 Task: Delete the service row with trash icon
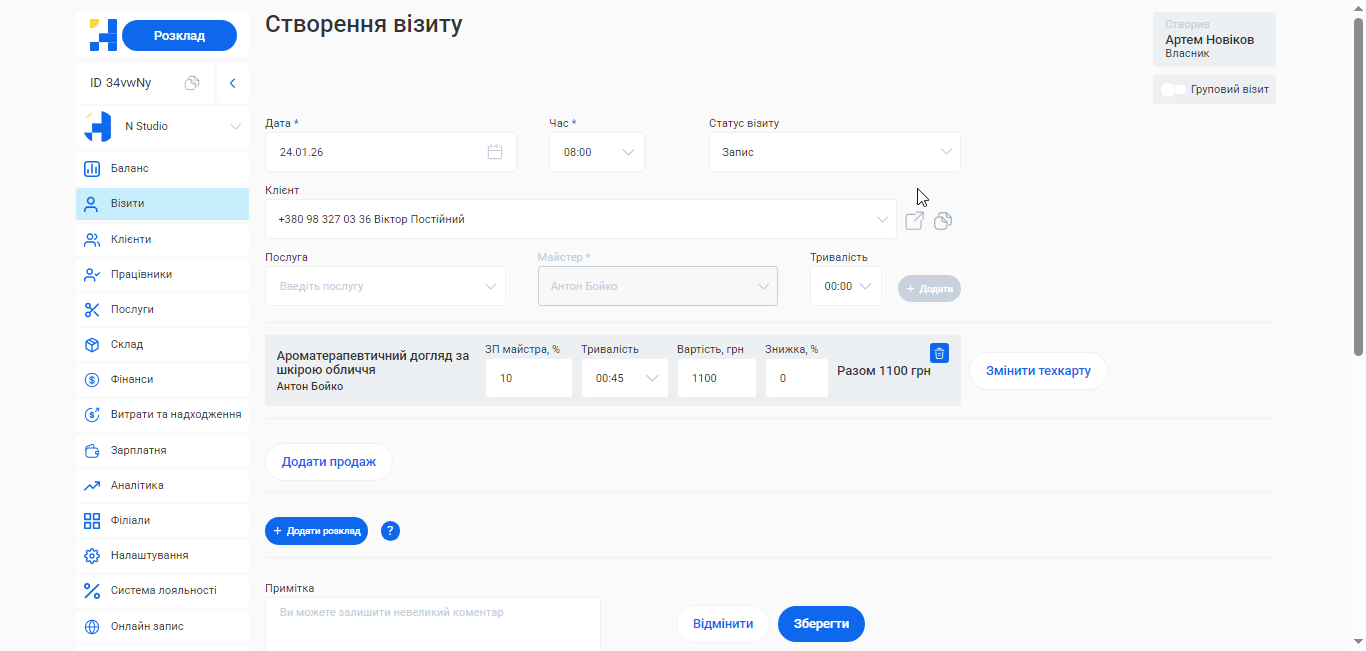(x=939, y=353)
